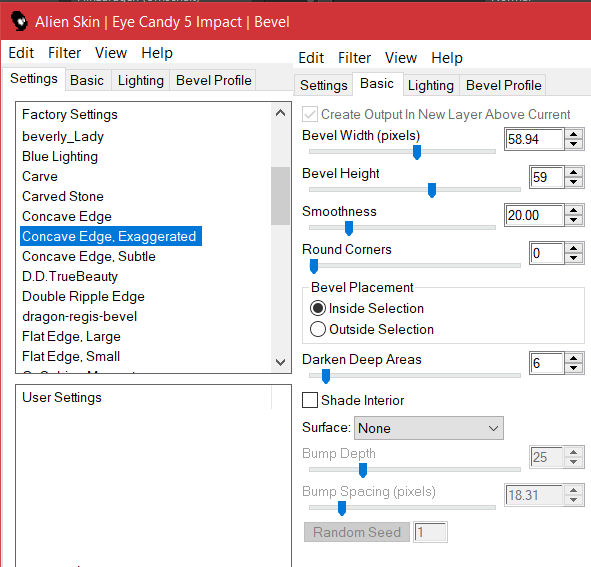This screenshot has width=591, height=567.
Task: Switch to the right Settings tab
Action: (324, 85)
